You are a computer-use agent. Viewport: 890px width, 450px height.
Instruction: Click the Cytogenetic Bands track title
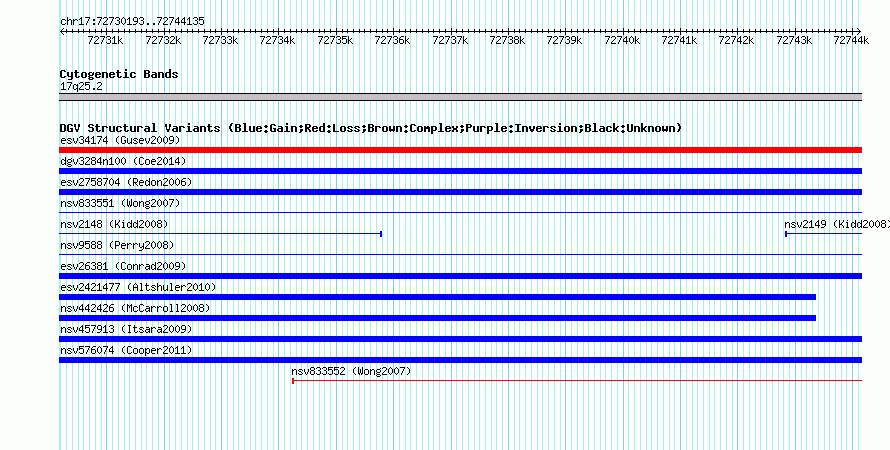(x=119, y=74)
